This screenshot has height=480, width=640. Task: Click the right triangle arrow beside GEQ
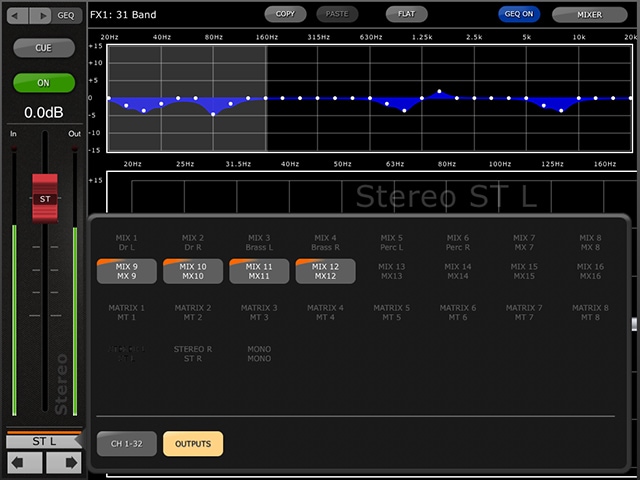pos(41,15)
